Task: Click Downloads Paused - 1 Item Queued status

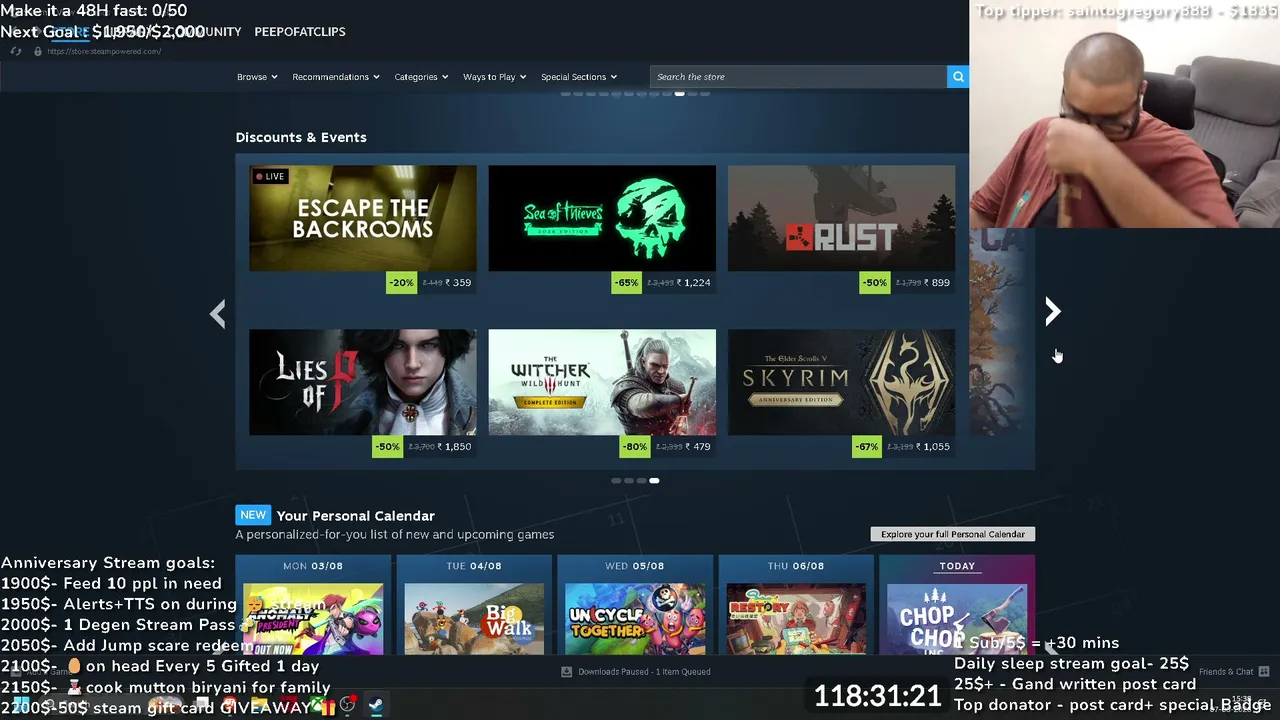Action: click(x=644, y=672)
